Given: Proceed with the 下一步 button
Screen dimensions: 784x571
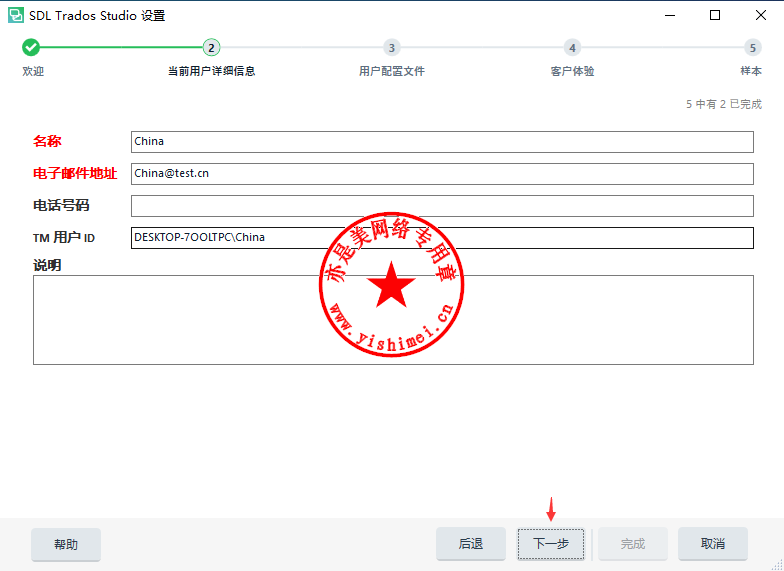Looking at the screenshot, I should pyautogui.click(x=551, y=544).
